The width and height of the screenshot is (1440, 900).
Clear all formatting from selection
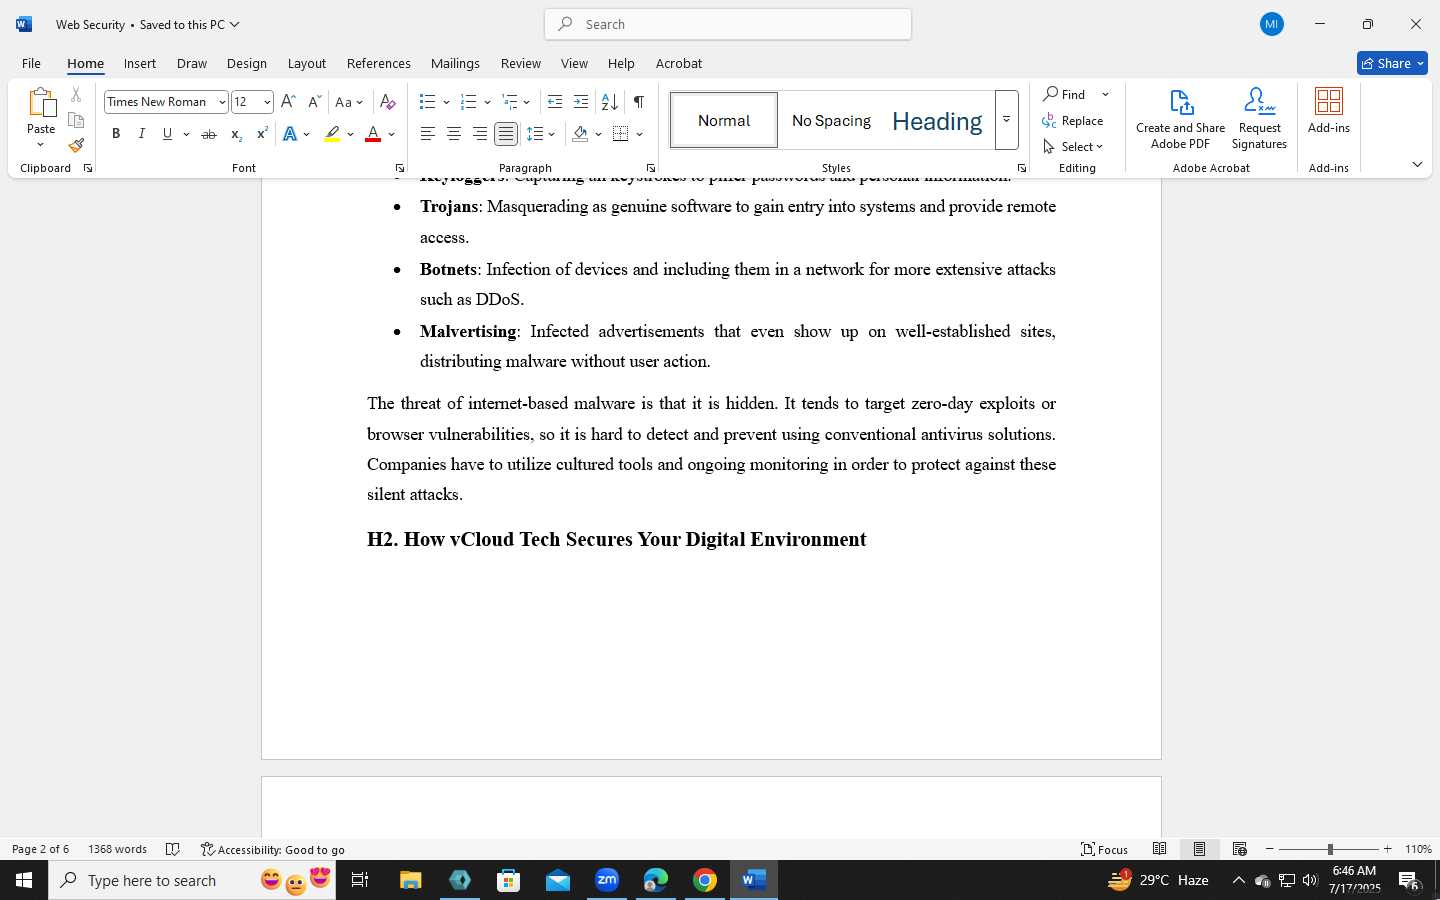(388, 102)
